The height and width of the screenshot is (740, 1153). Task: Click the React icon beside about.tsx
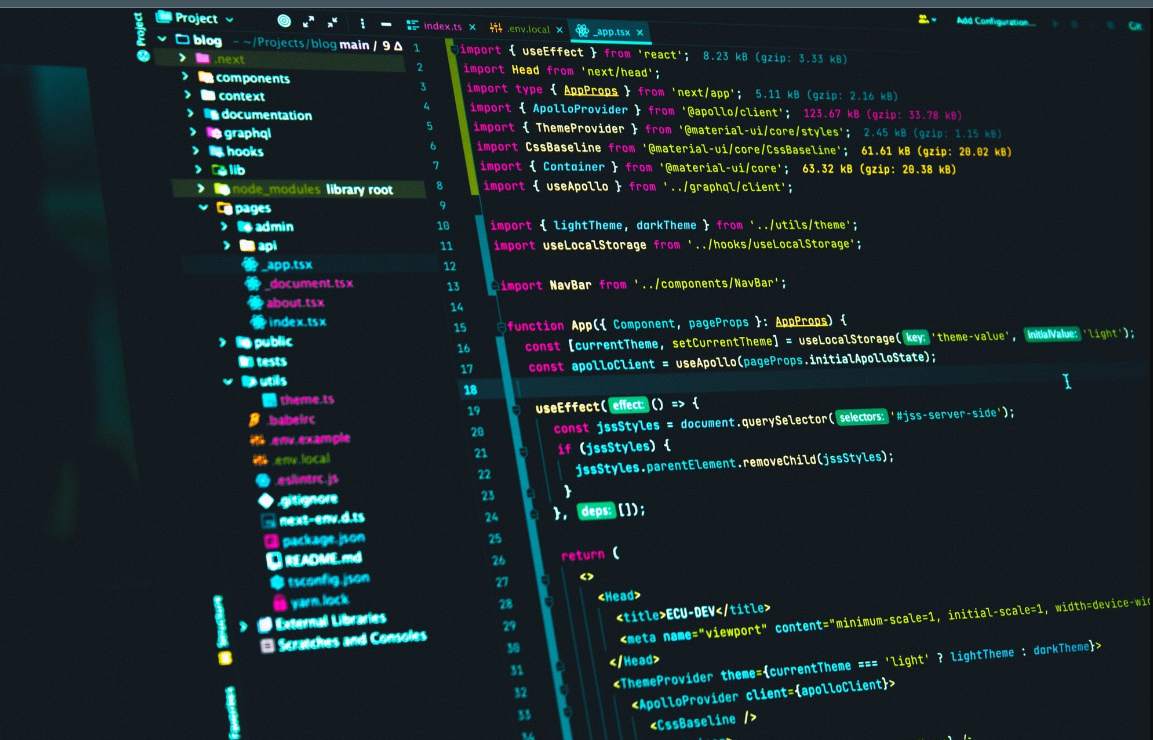pos(255,302)
